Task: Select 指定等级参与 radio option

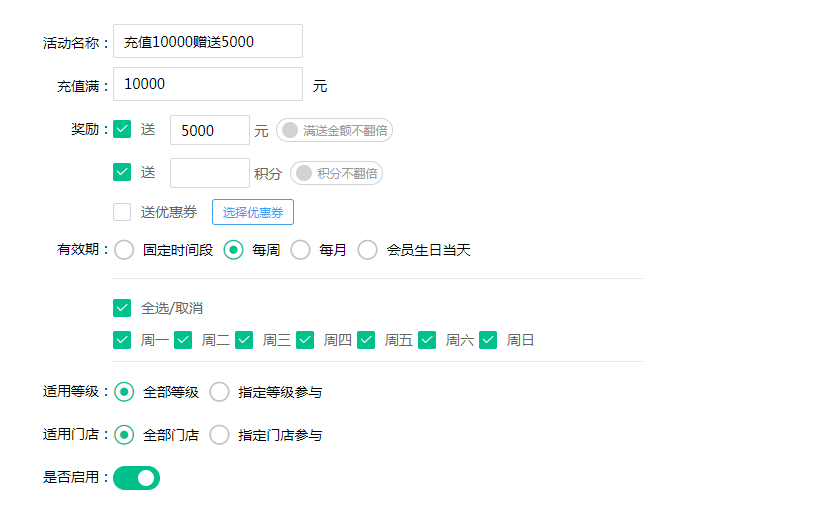Action: point(219,392)
